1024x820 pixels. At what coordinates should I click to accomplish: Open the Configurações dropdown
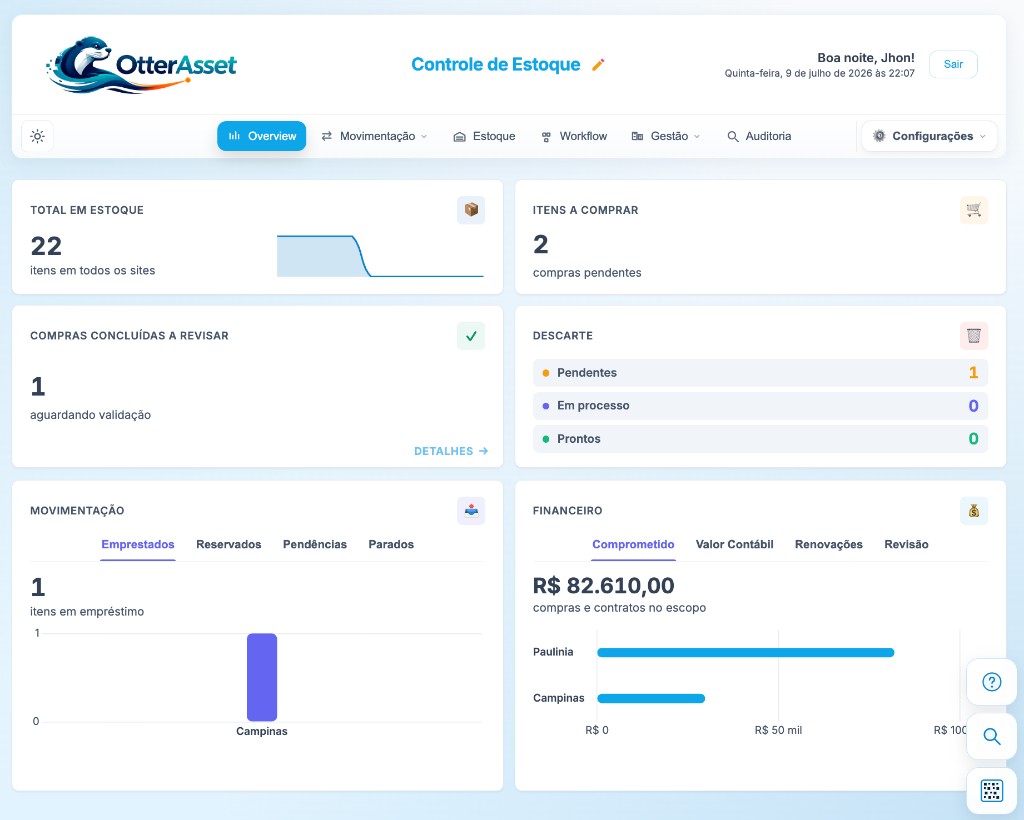[929, 136]
